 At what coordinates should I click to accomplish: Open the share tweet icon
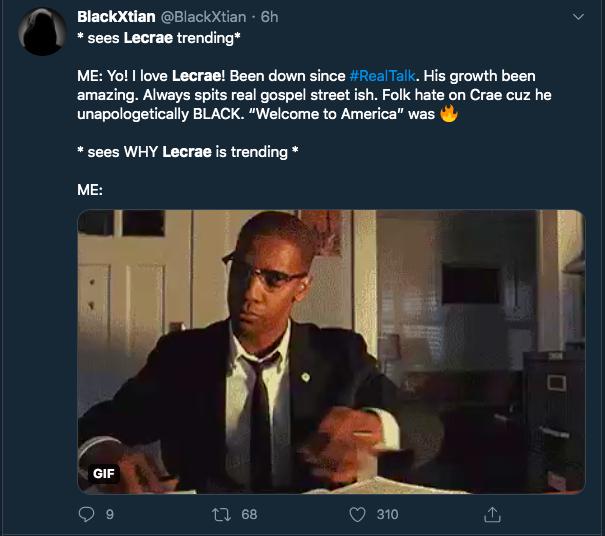click(x=491, y=514)
